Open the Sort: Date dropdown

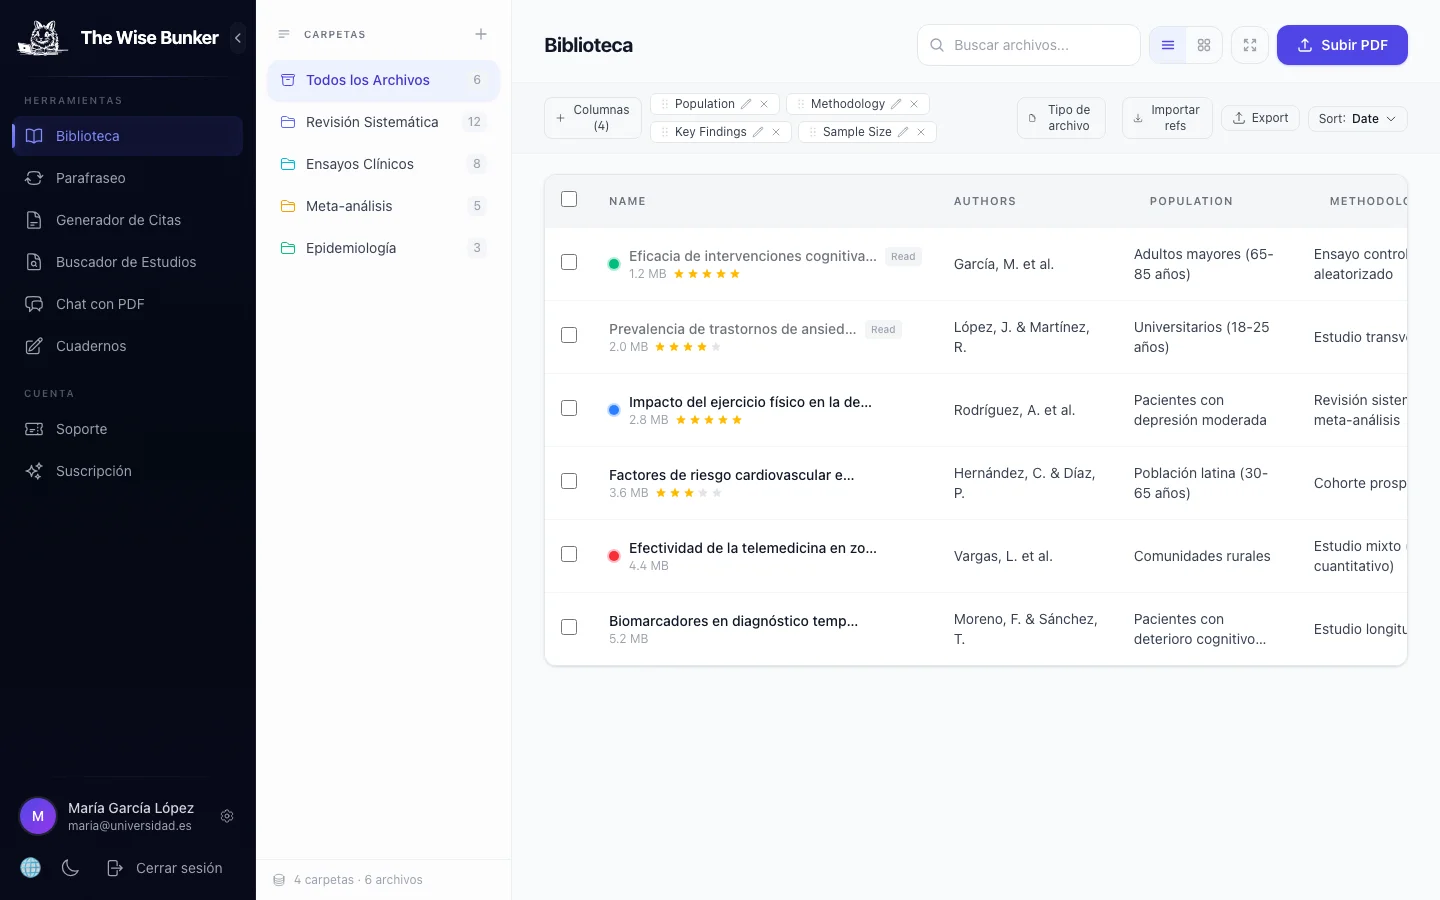coord(1358,118)
